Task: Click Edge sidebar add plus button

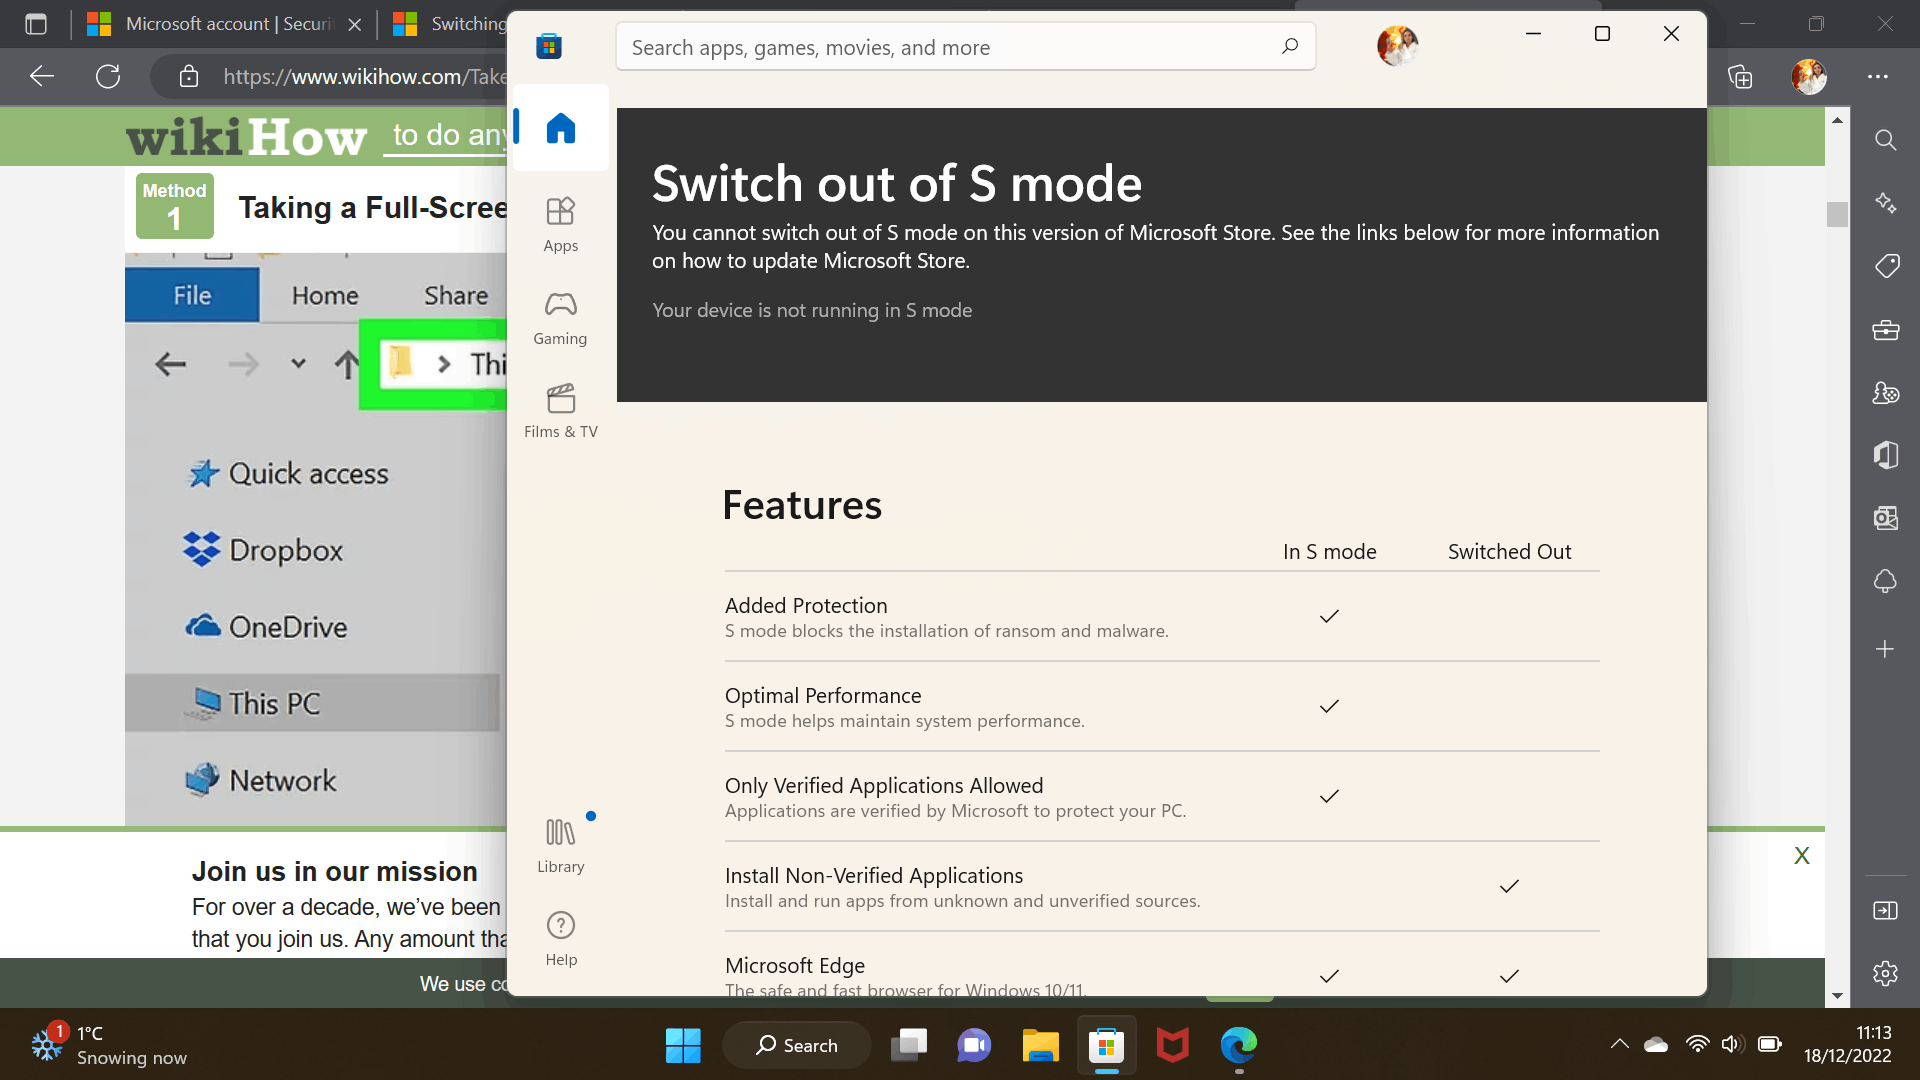Action: click(x=1885, y=649)
